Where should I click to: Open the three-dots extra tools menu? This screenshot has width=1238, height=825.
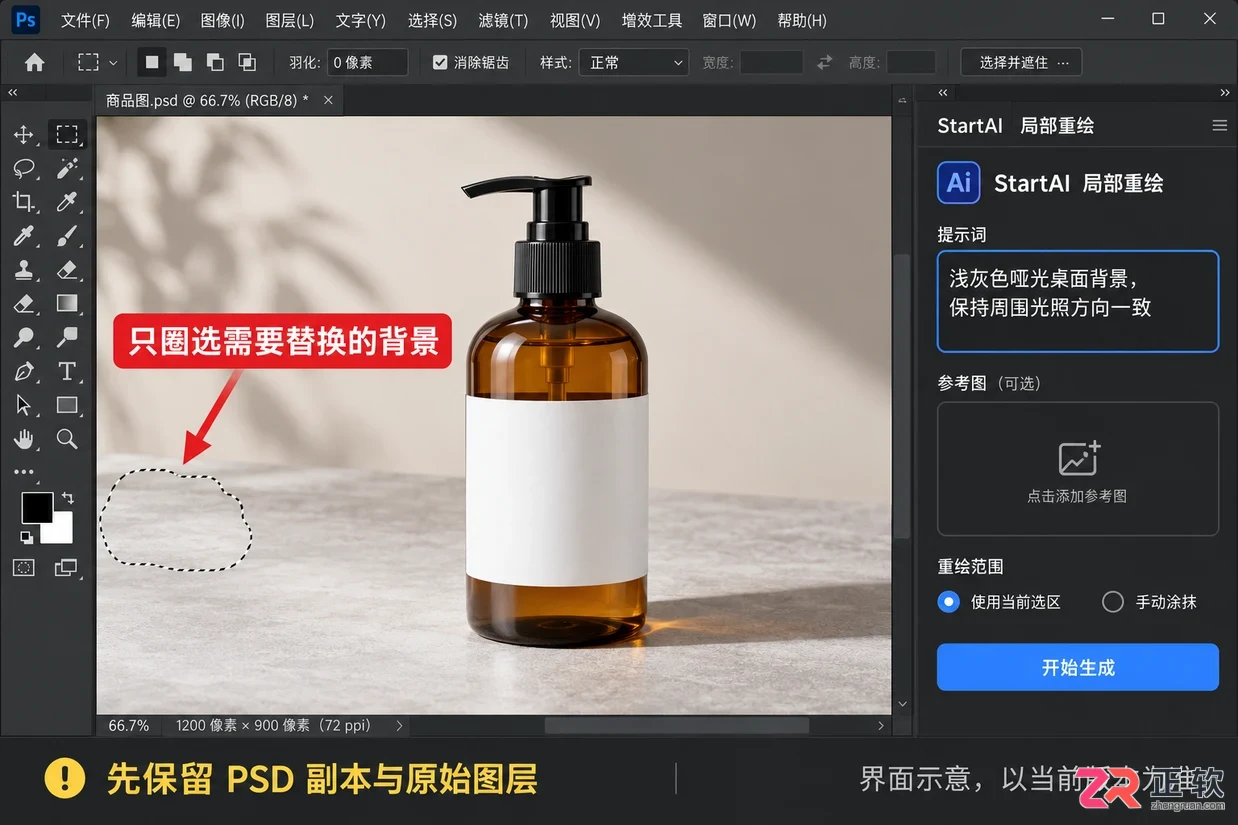coord(24,472)
